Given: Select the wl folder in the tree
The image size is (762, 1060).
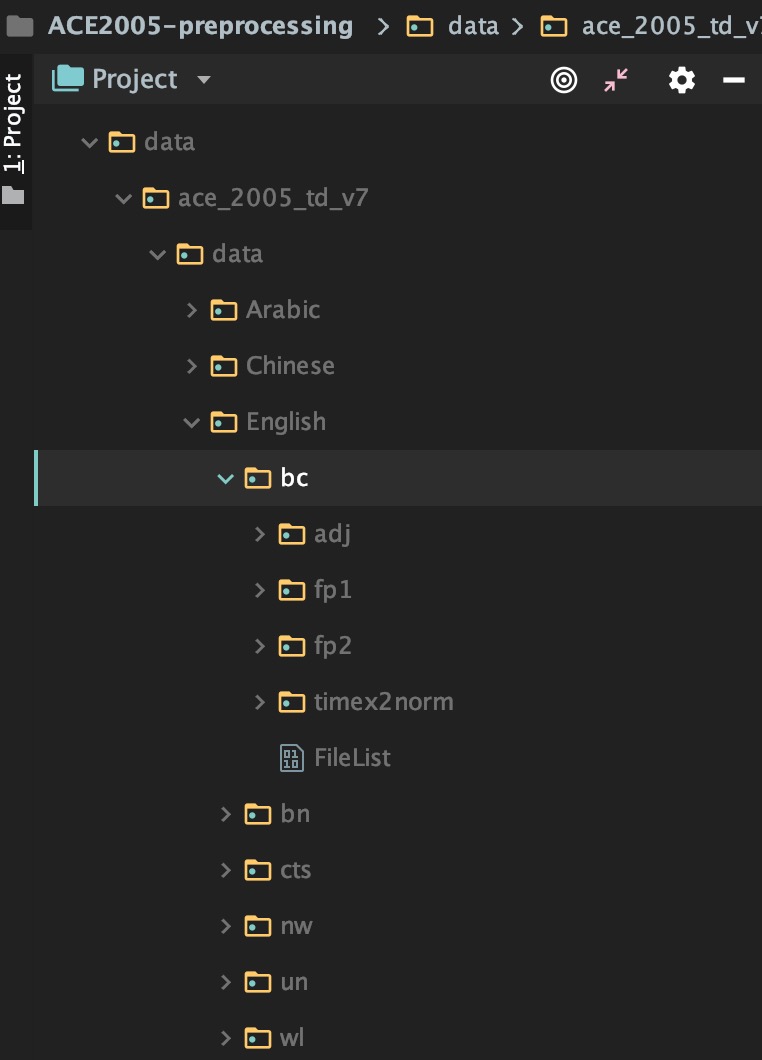Looking at the screenshot, I should [290, 1037].
